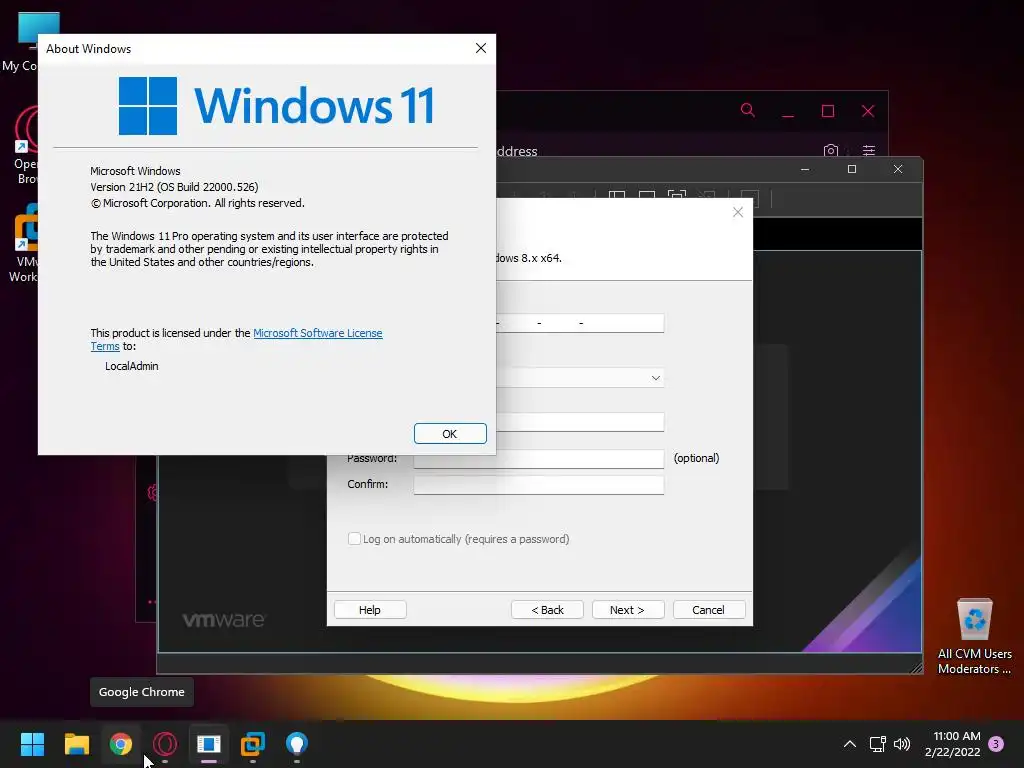Toggle VMware library sidebar view icon
This screenshot has width=1024, height=768.
pyautogui.click(x=616, y=197)
